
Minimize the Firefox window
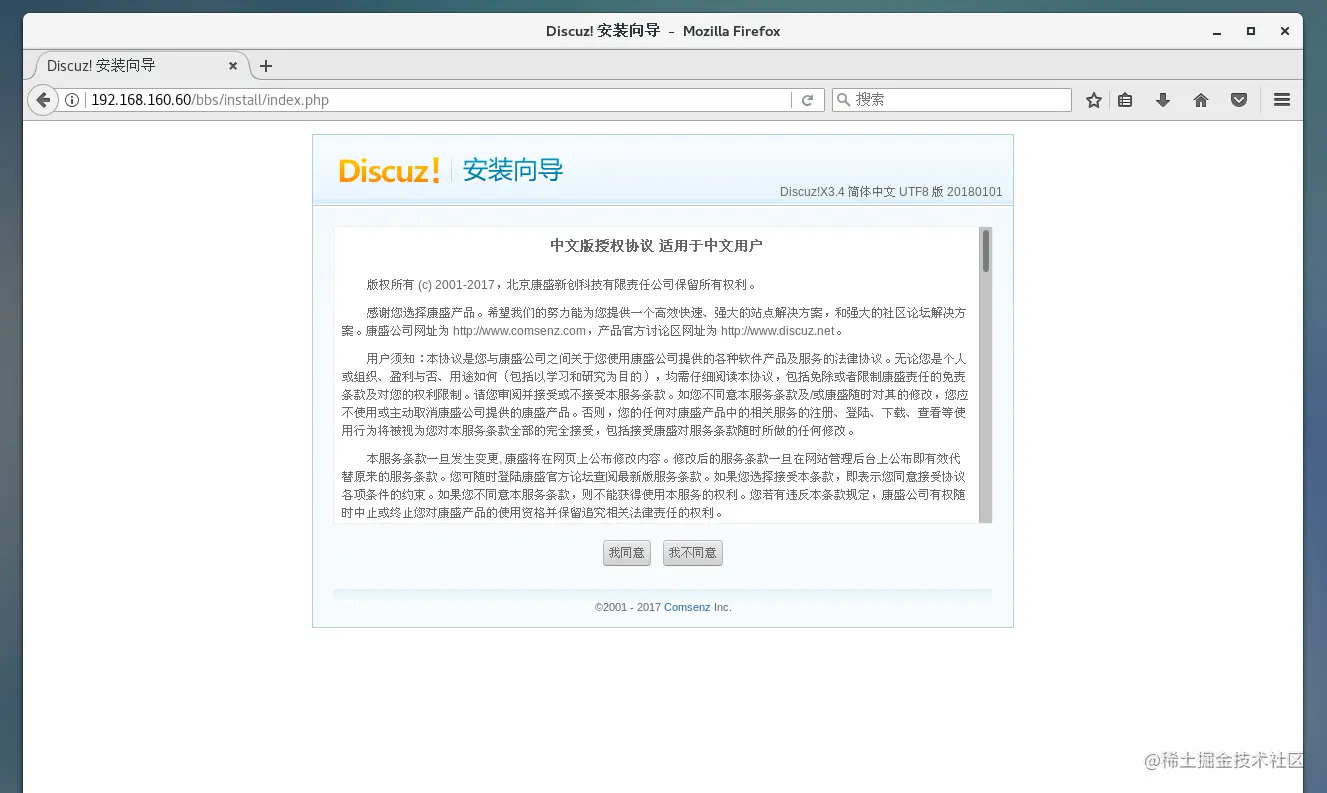[x=1217, y=31]
